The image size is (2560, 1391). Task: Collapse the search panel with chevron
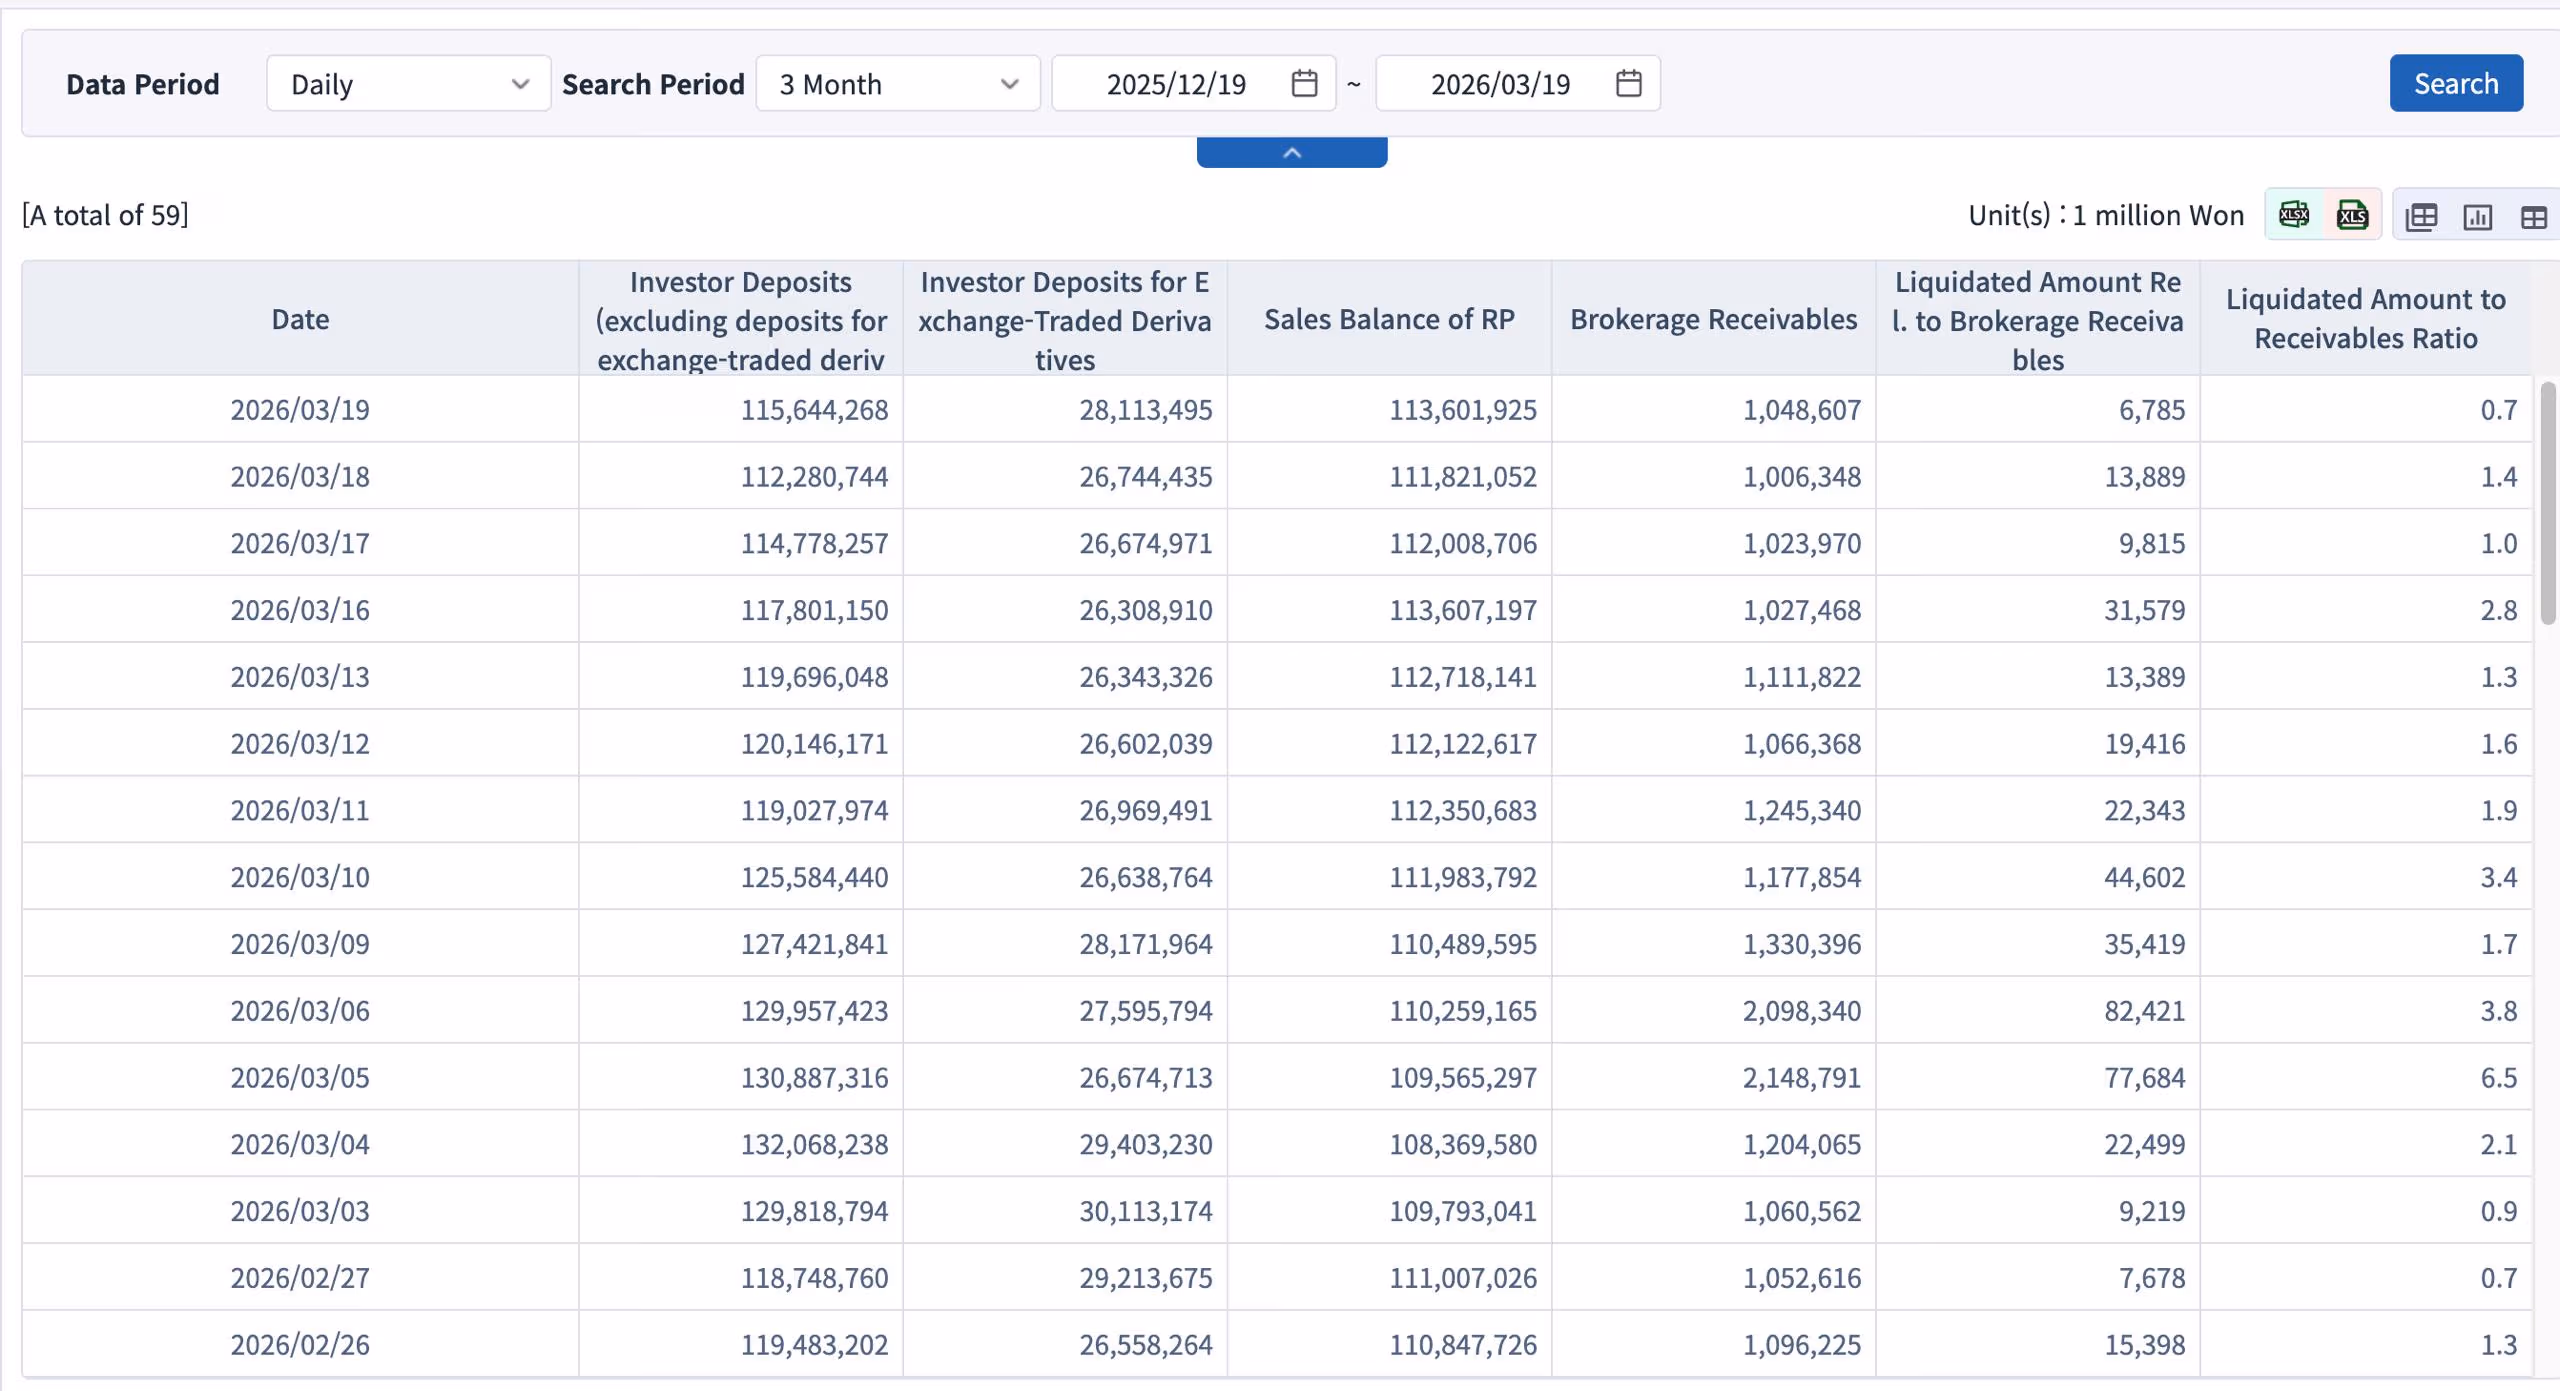tap(1291, 153)
